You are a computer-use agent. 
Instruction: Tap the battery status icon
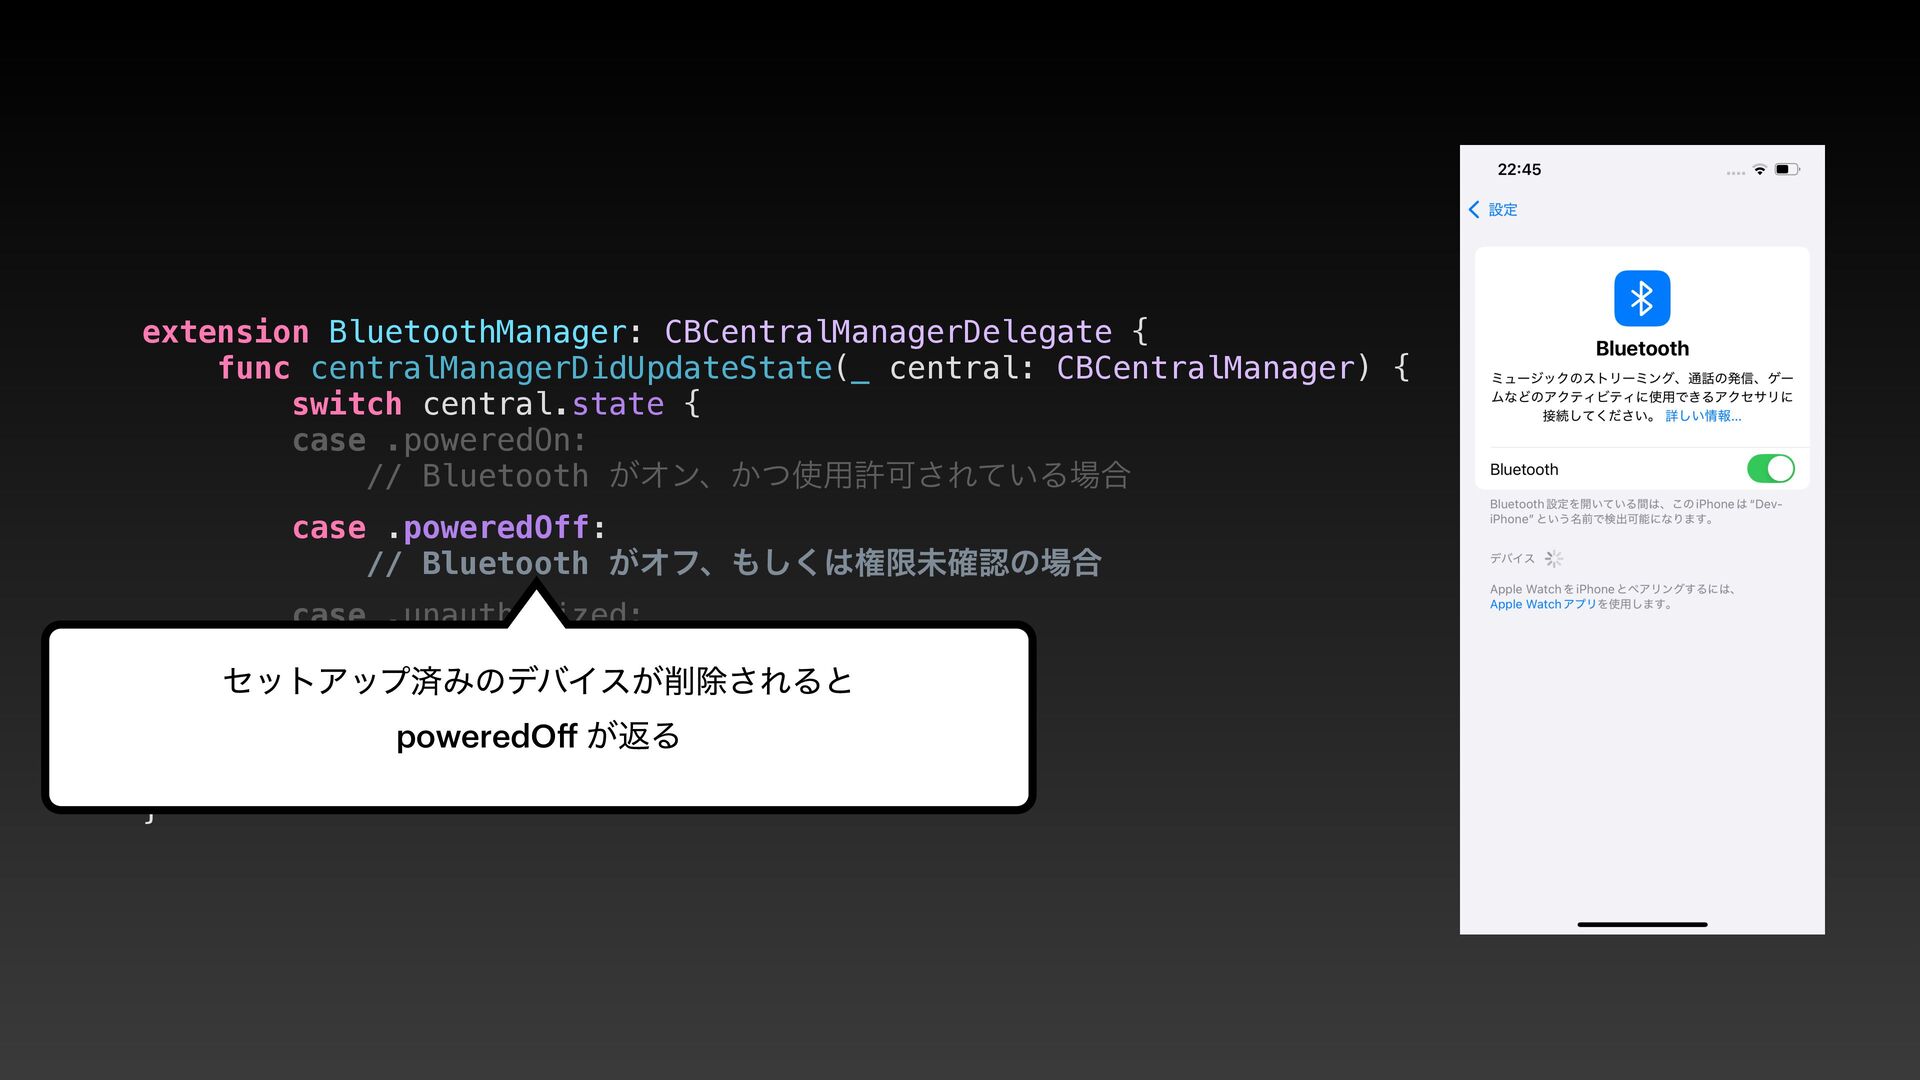coord(1787,170)
